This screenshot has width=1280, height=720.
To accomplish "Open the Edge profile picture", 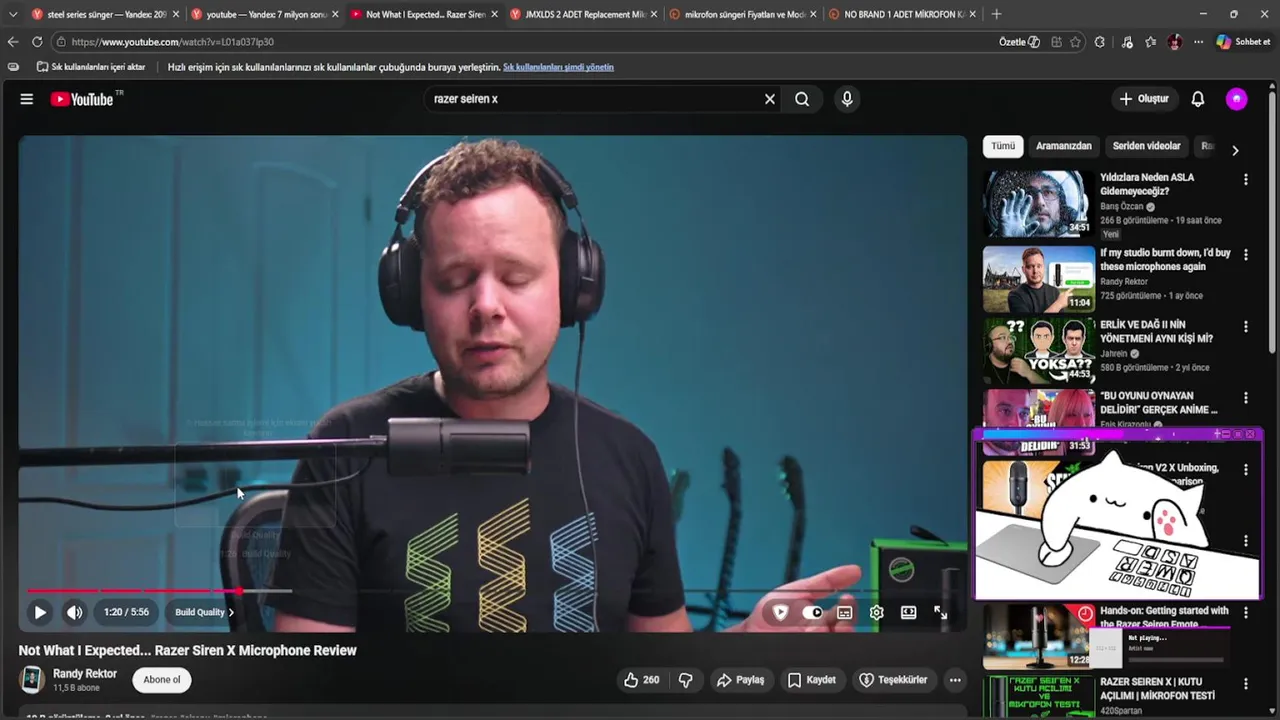I will pos(1175,42).
